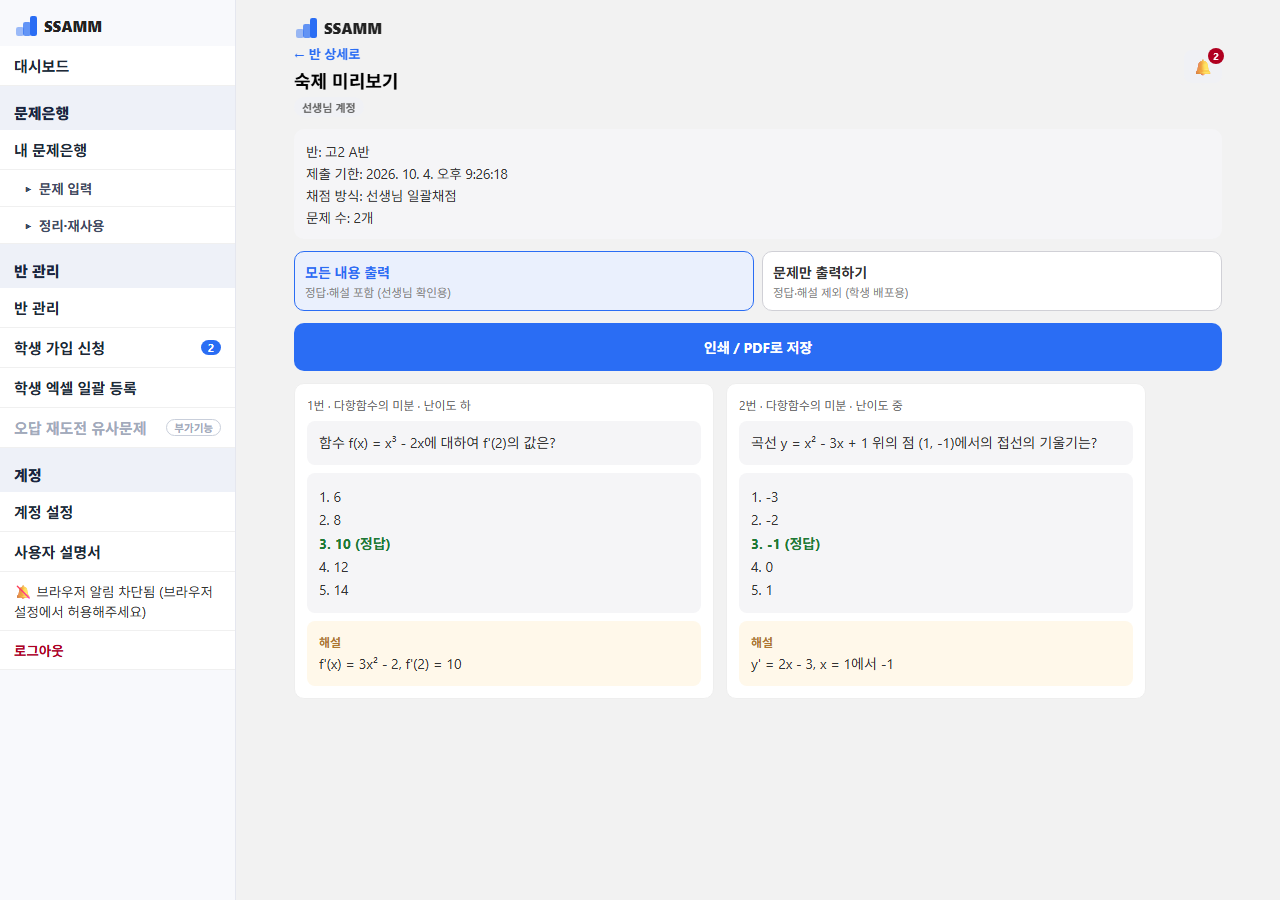This screenshot has height=900, width=1280.
Task: Click the SSAMM logo in sidebar
Action: [x=59, y=27]
